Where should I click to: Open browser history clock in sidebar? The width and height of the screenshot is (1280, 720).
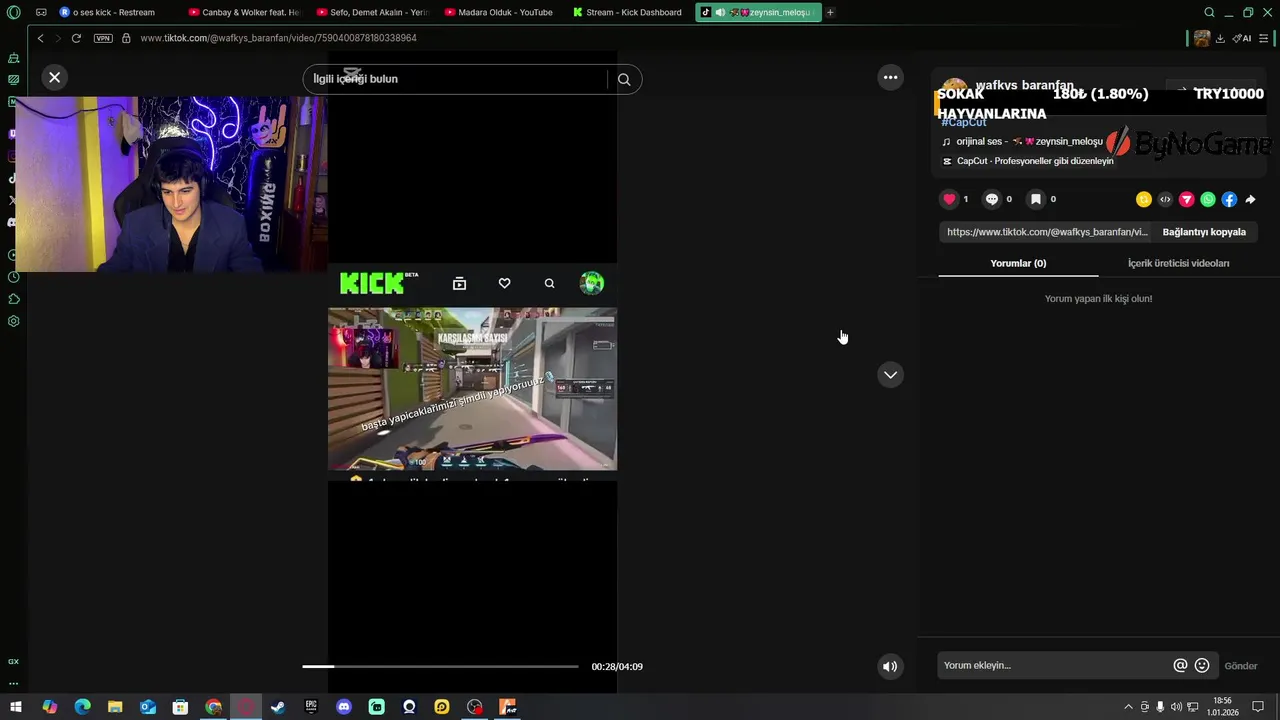pyautogui.click(x=13, y=277)
